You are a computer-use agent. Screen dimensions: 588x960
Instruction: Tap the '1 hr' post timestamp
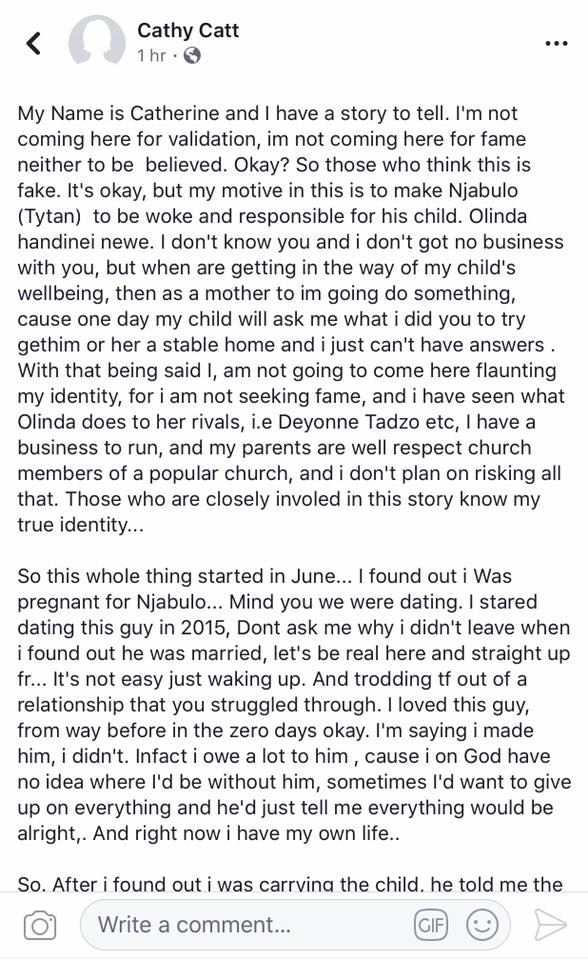click(152, 56)
